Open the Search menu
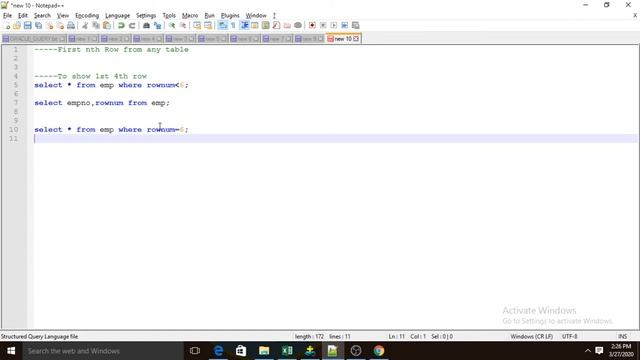The width and height of the screenshot is (640, 360). 42,16
